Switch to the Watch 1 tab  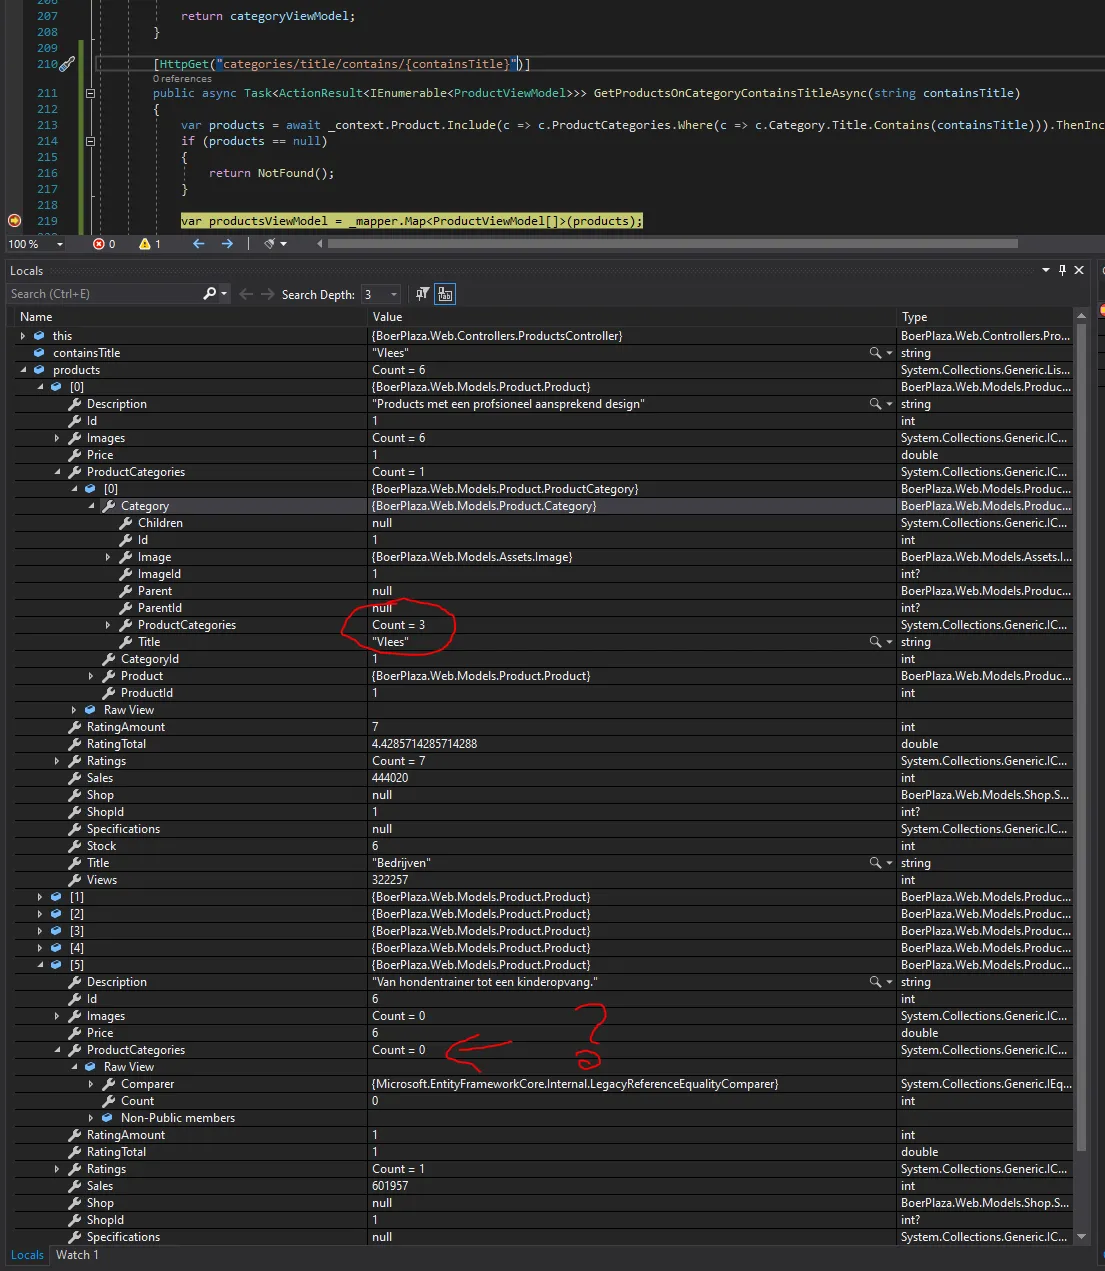(77, 1255)
